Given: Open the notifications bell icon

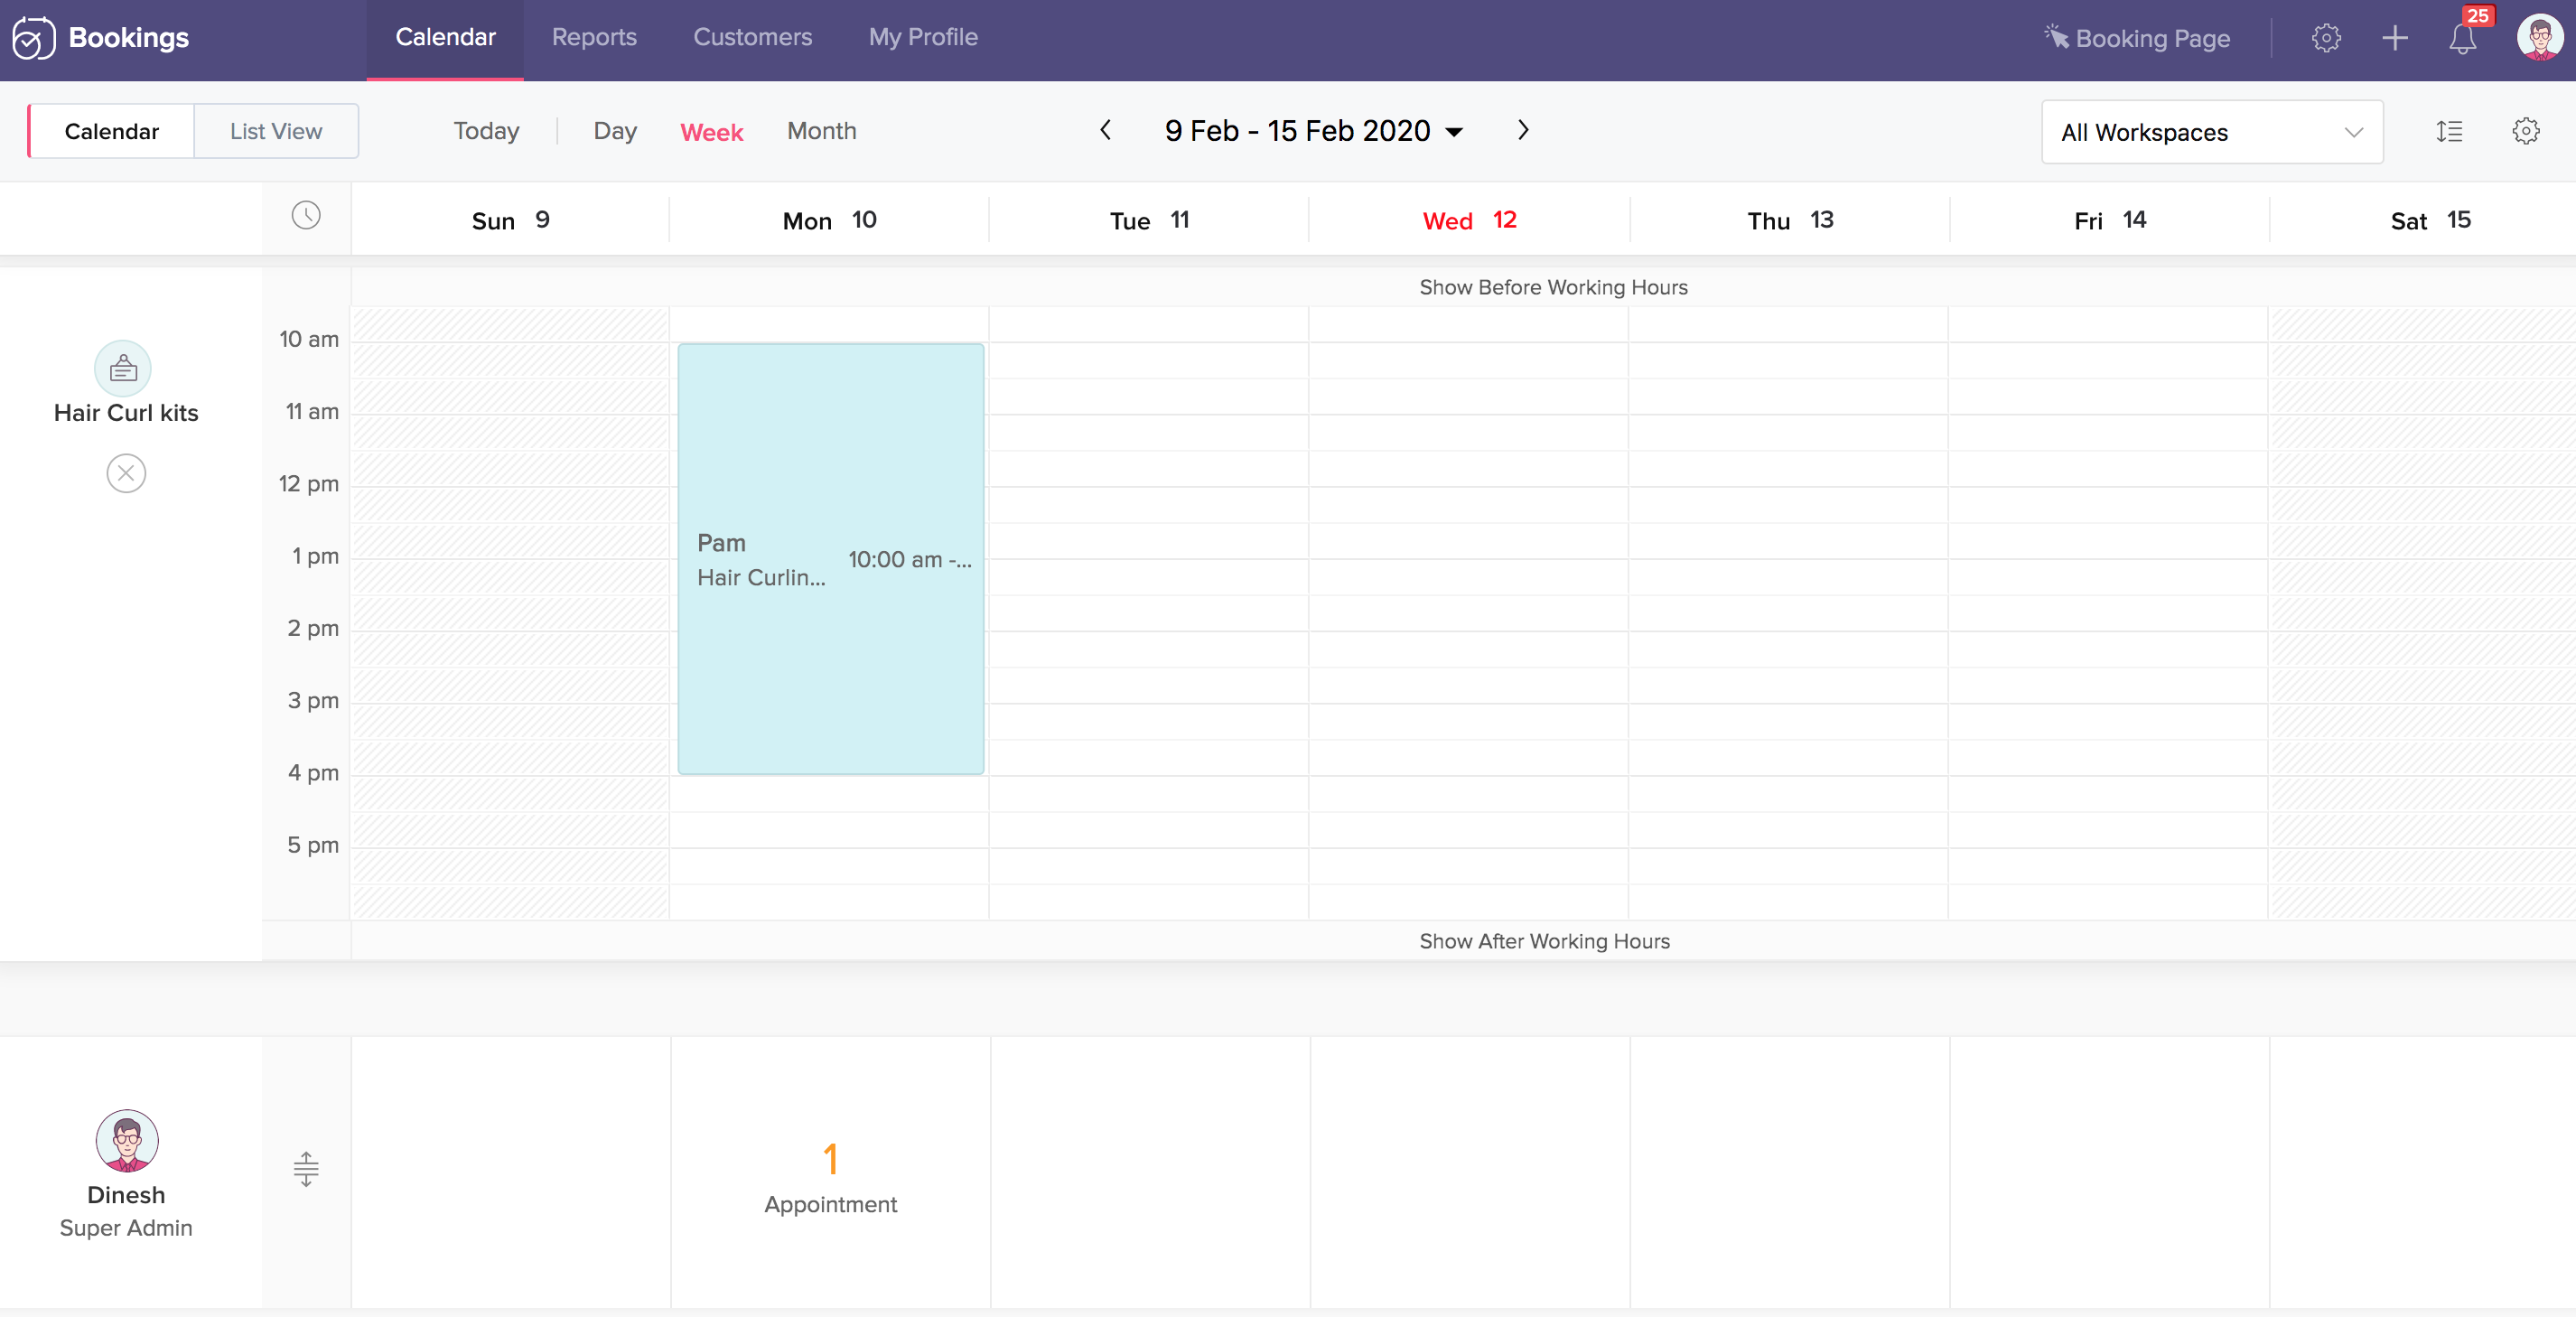Looking at the screenshot, I should pyautogui.click(x=2462, y=39).
